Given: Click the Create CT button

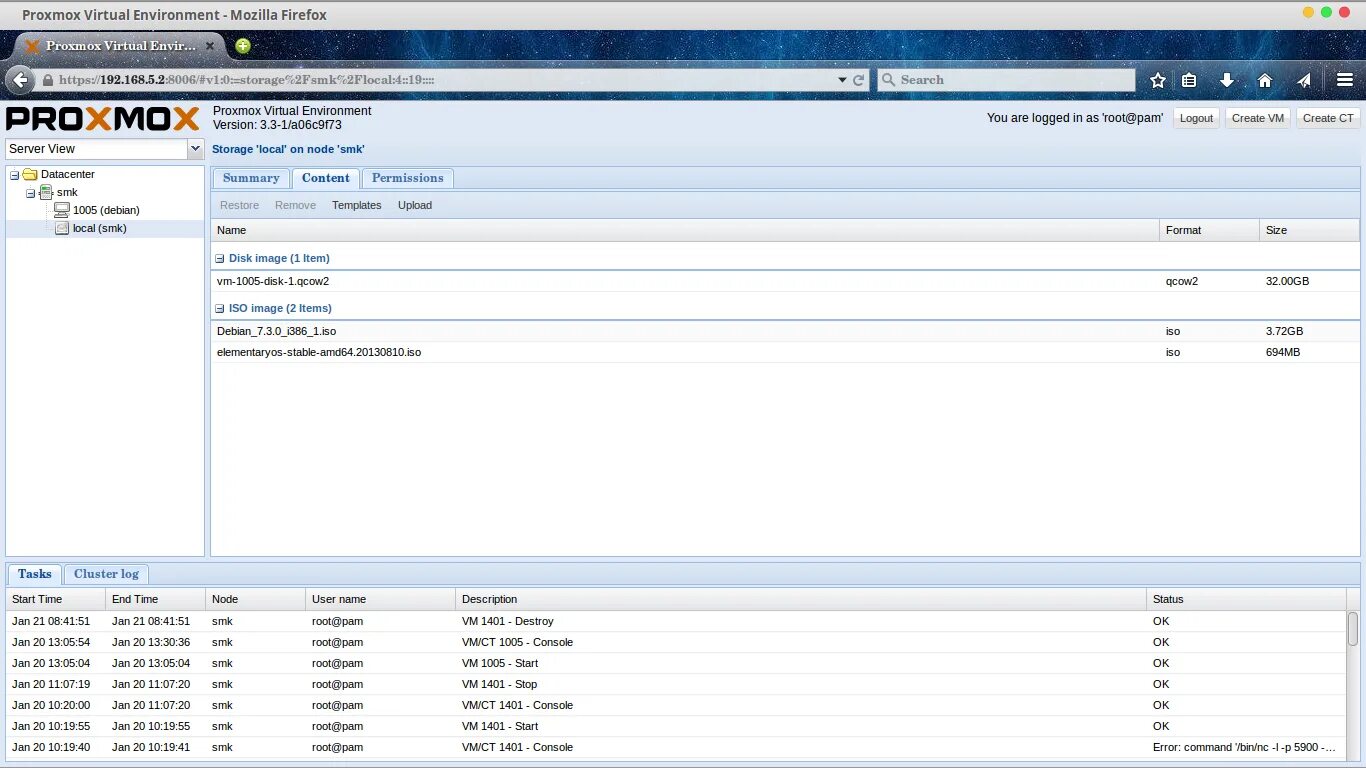Looking at the screenshot, I should pyautogui.click(x=1328, y=118).
